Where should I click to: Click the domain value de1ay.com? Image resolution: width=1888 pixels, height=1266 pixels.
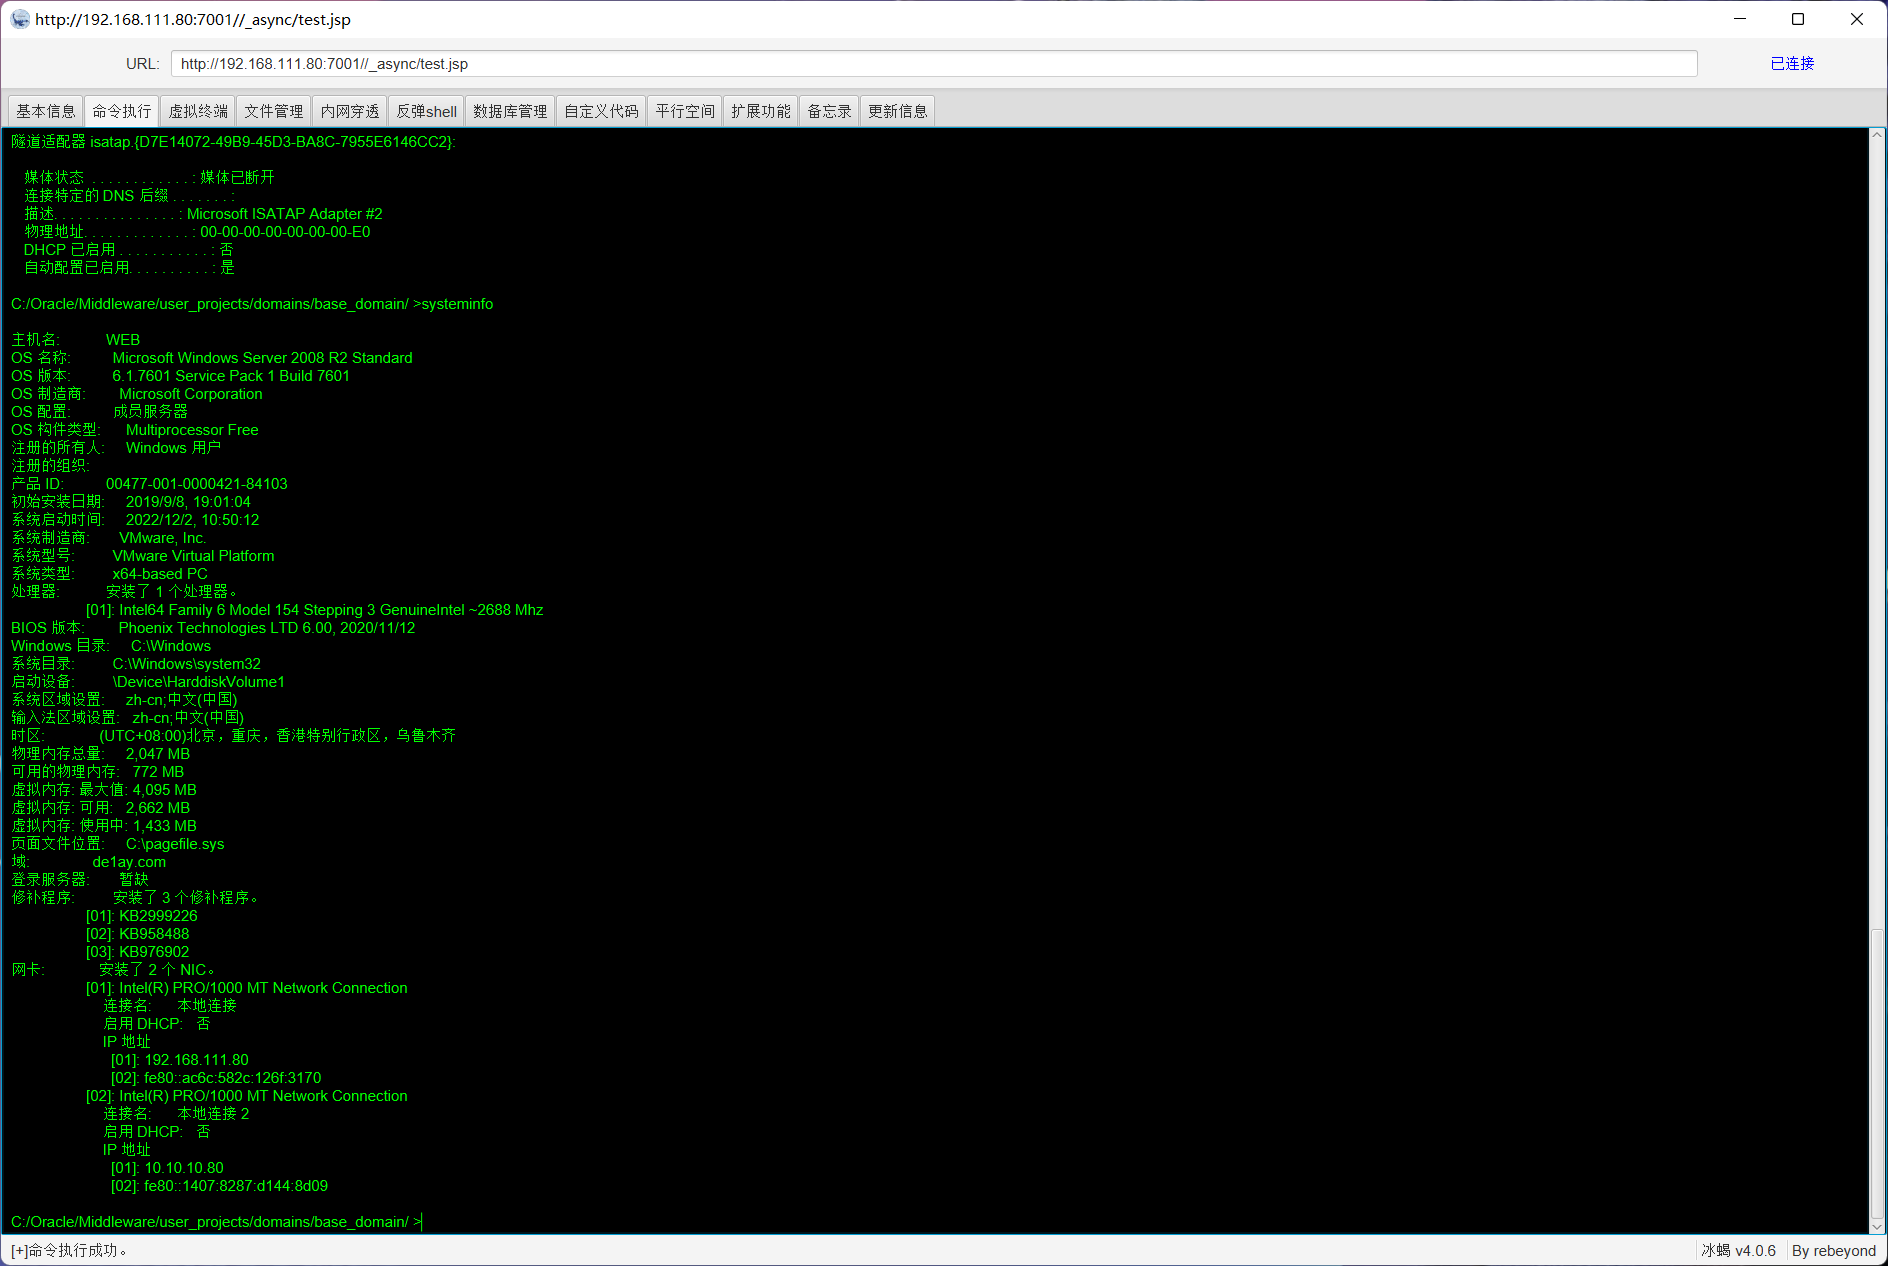pyautogui.click(x=129, y=862)
